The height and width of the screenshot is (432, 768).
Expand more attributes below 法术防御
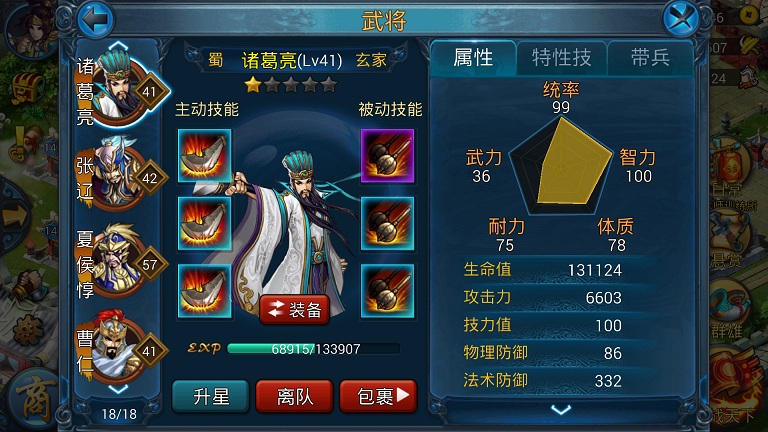(x=561, y=409)
